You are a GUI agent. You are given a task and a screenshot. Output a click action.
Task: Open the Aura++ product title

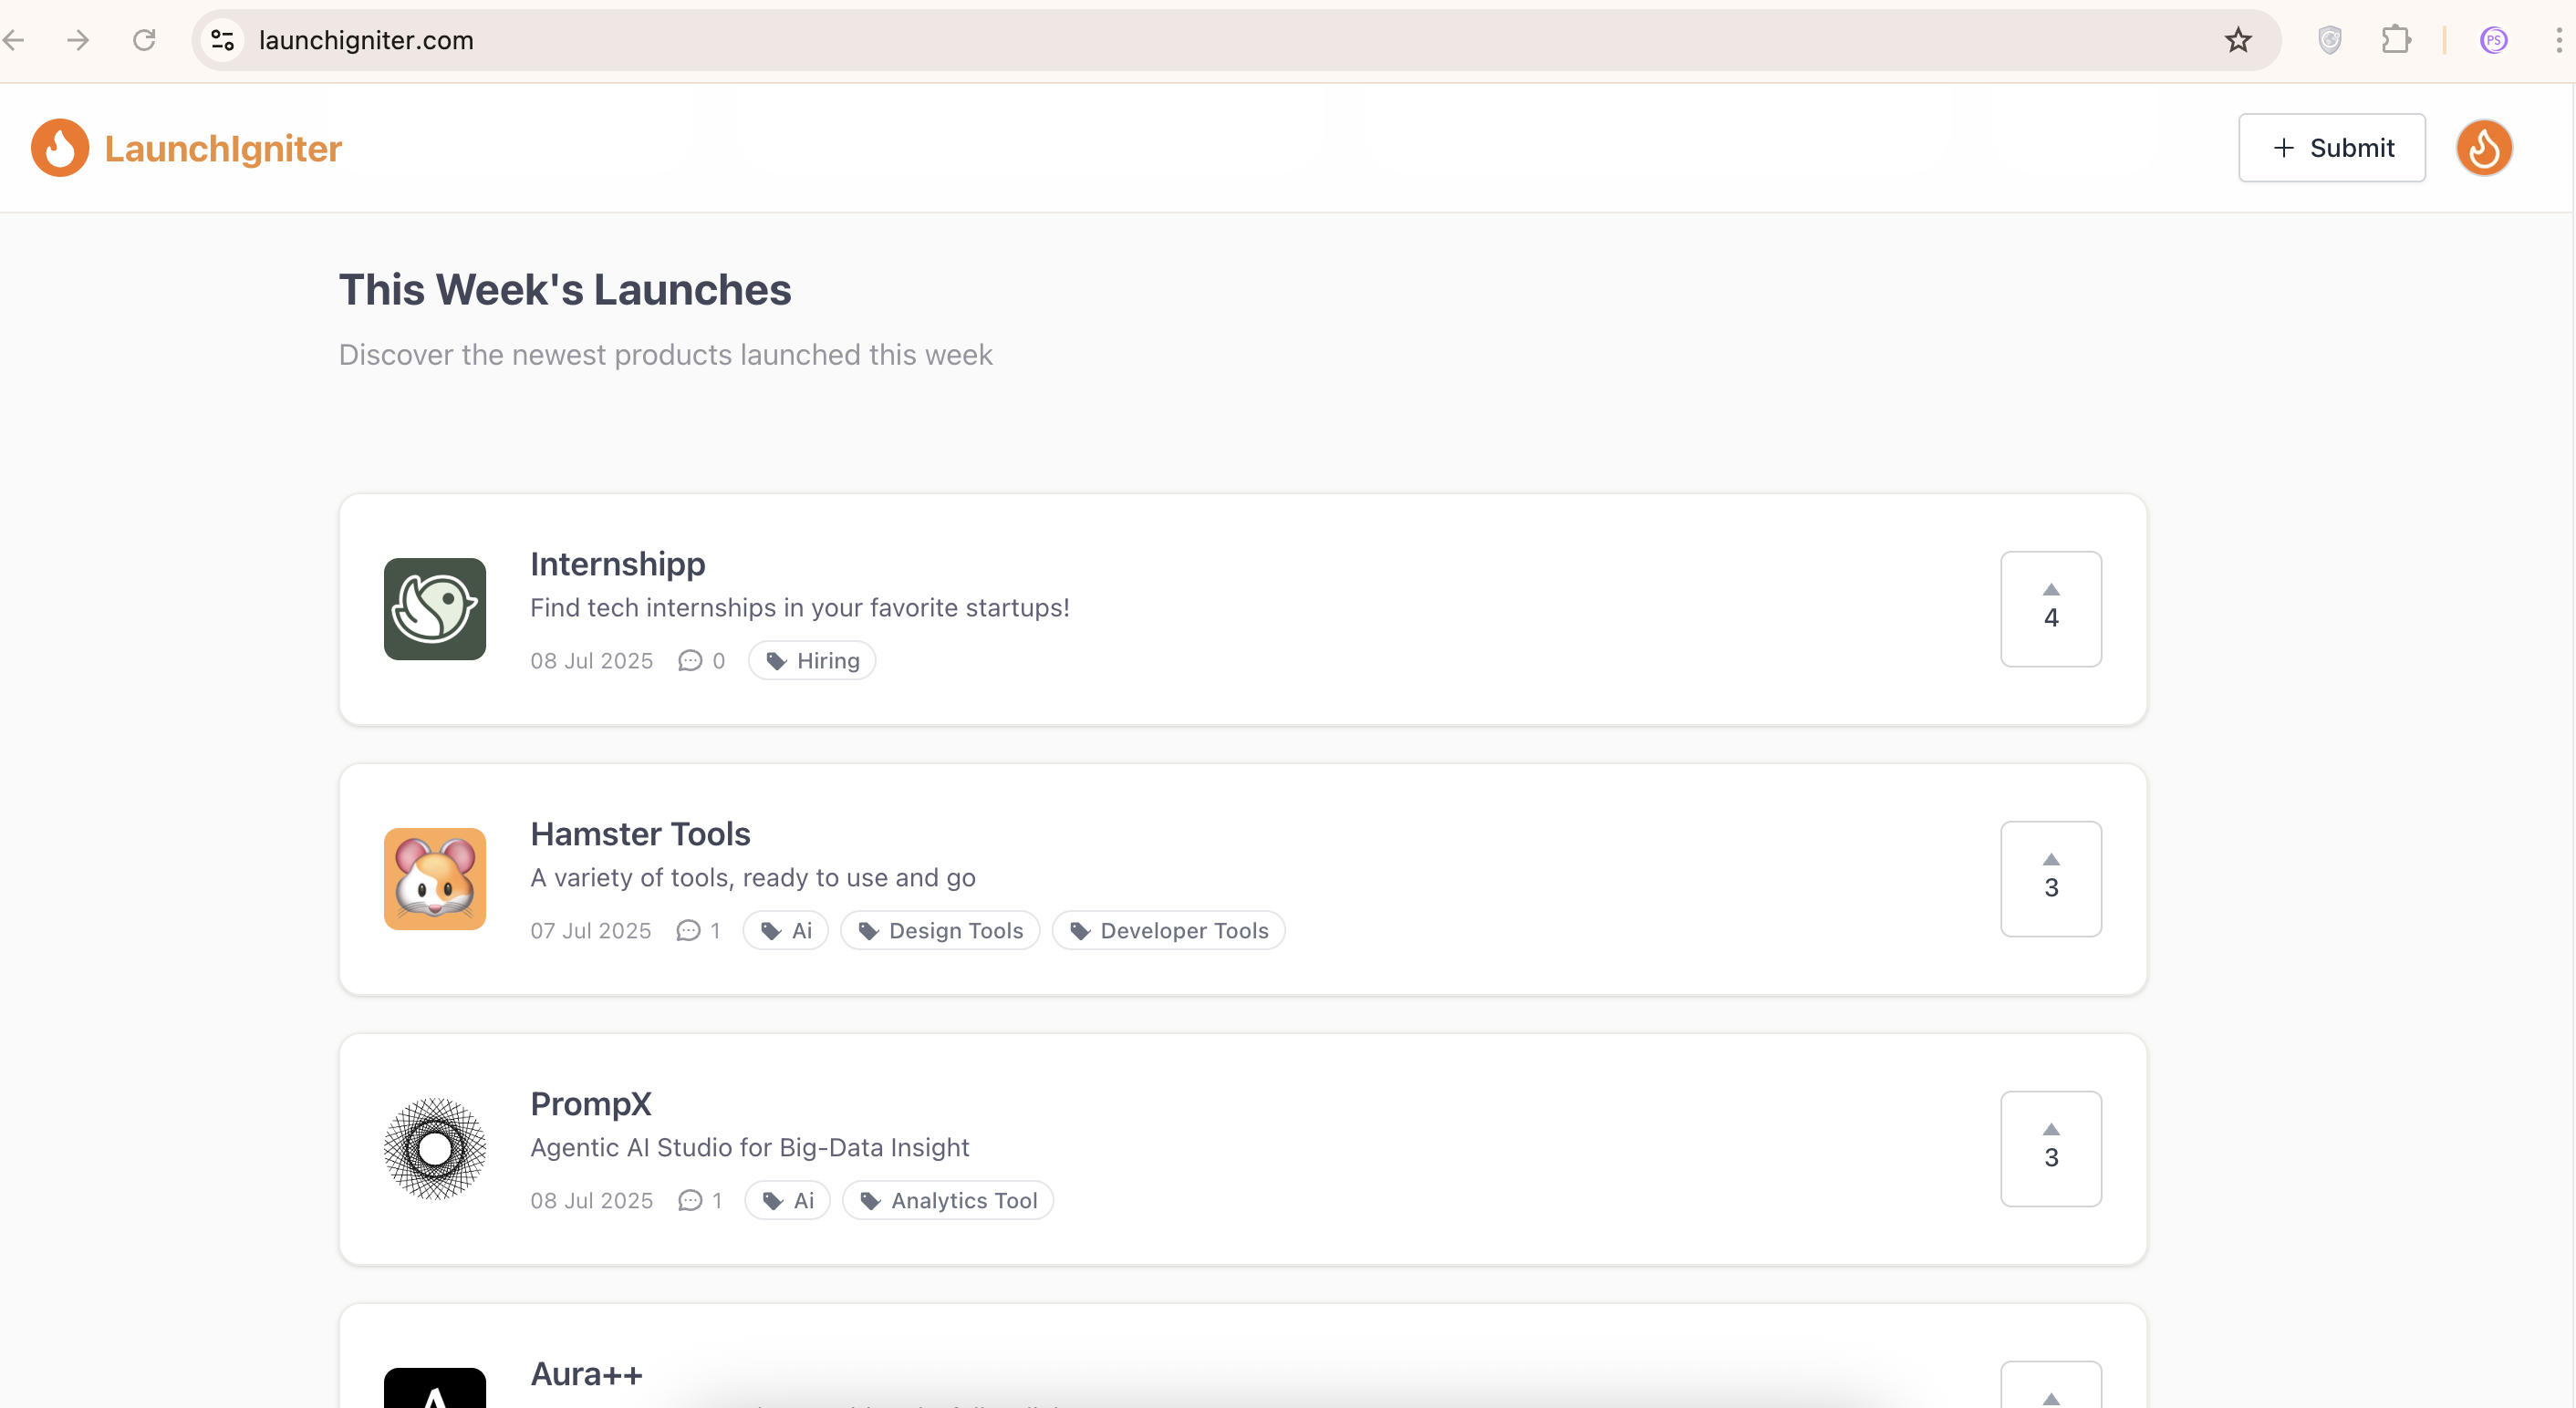pos(586,1374)
